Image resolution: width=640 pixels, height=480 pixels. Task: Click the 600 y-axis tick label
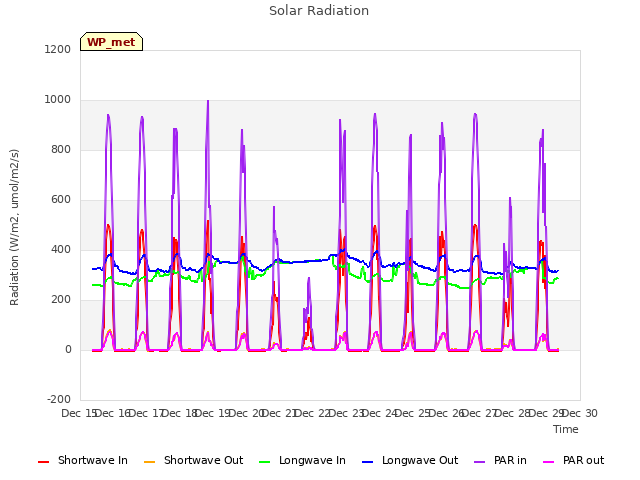coord(61,200)
